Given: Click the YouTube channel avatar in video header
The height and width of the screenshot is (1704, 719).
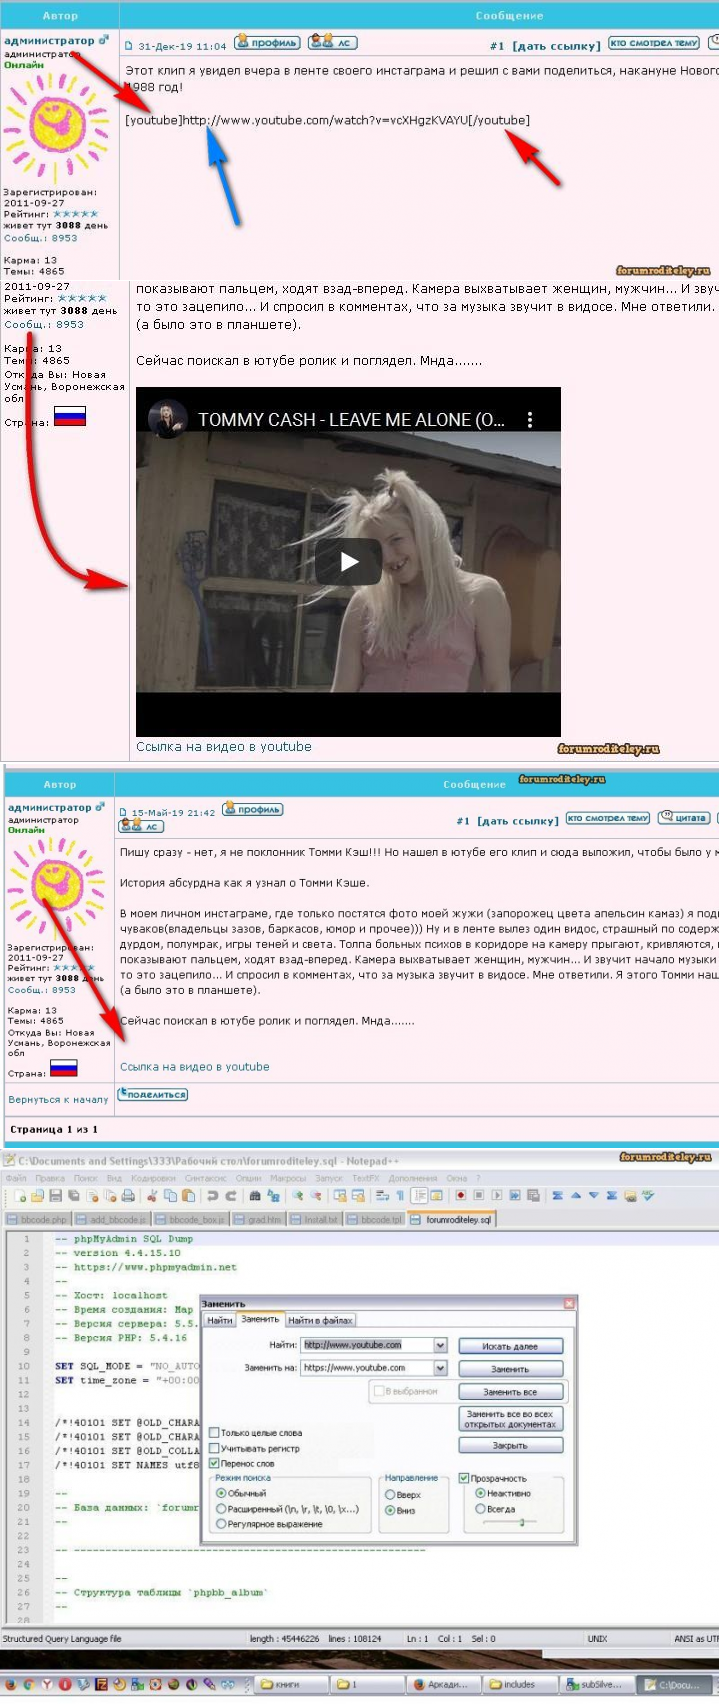Looking at the screenshot, I should pos(167,419).
